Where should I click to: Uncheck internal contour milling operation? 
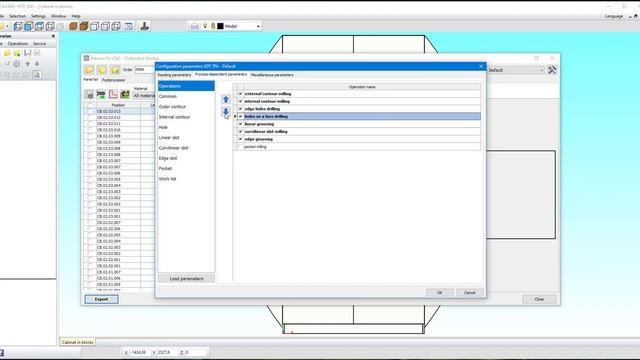click(240, 101)
